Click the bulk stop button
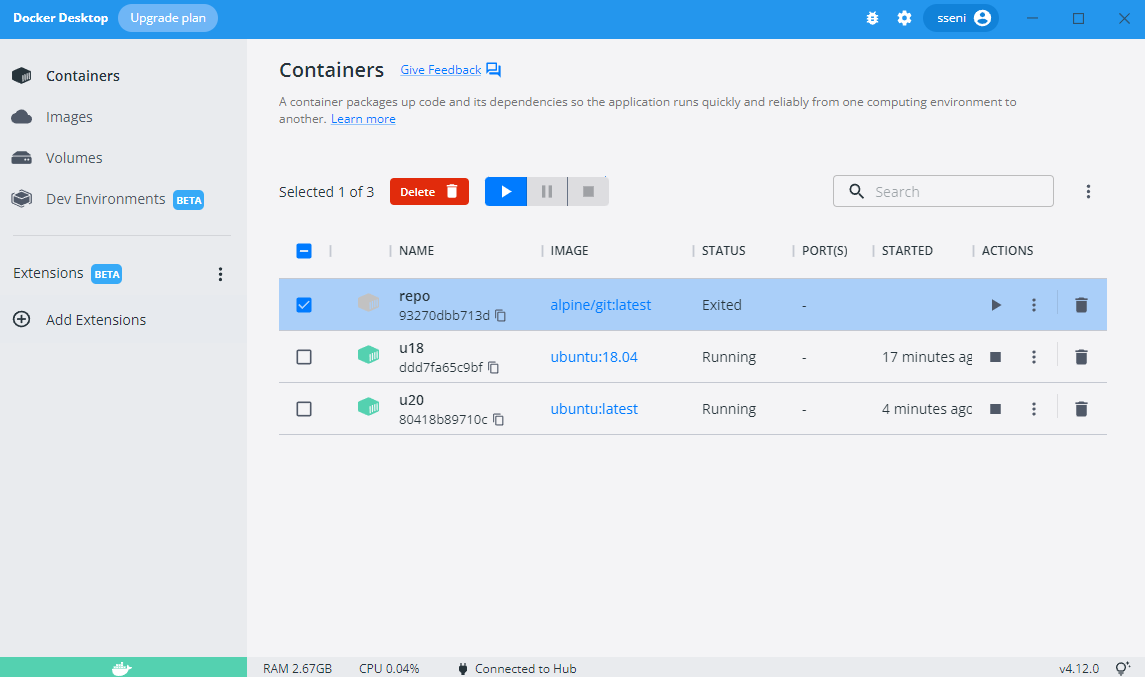 589,191
